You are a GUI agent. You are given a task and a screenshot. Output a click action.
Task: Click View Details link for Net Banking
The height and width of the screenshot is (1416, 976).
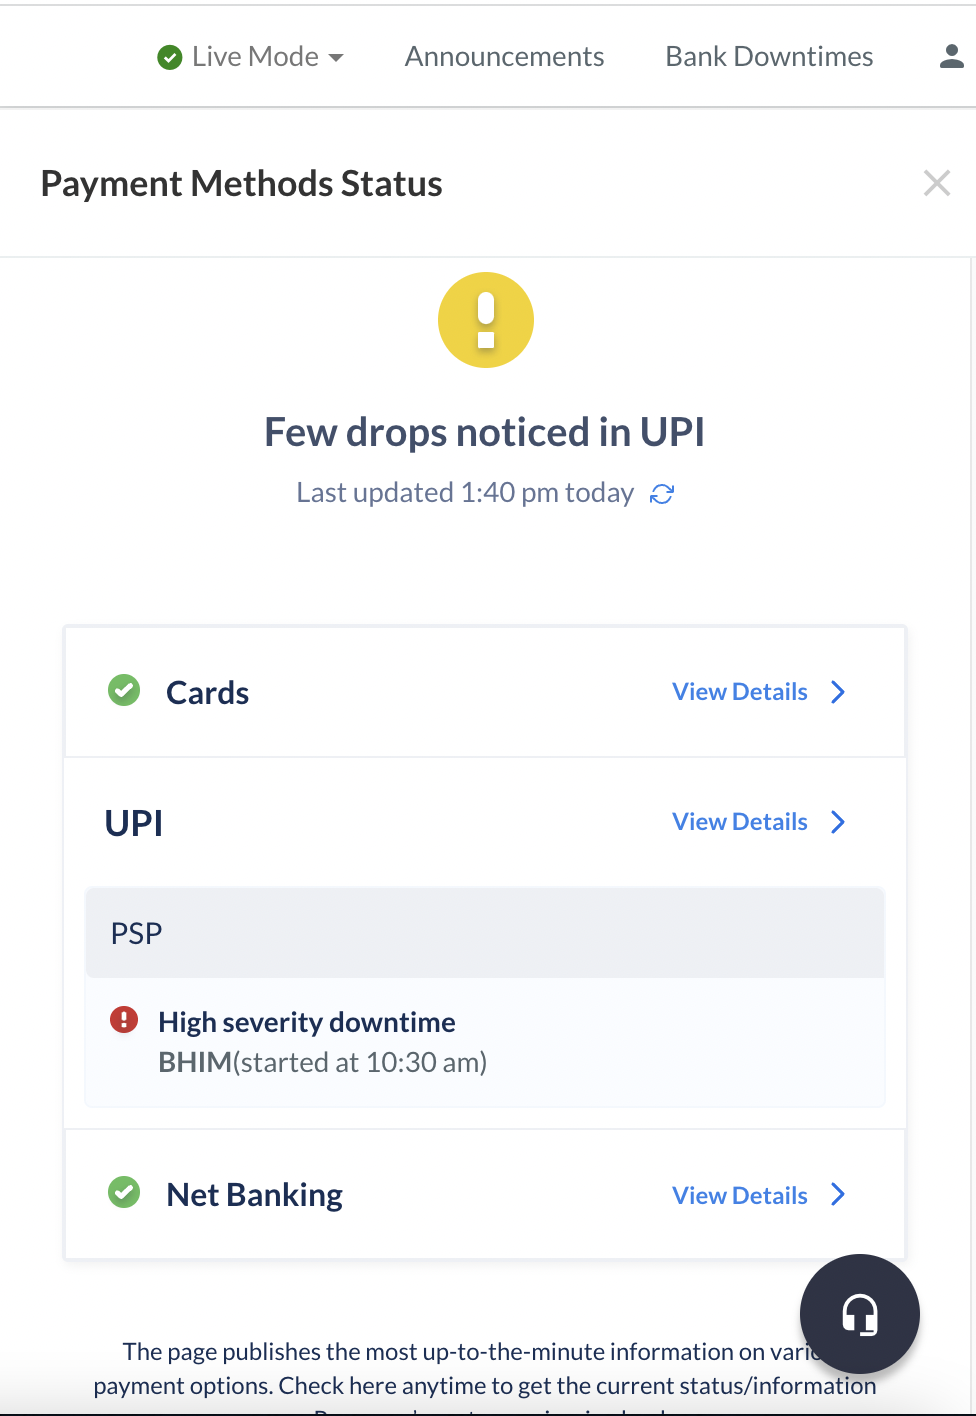pyautogui.click(x=740, y=1196)
